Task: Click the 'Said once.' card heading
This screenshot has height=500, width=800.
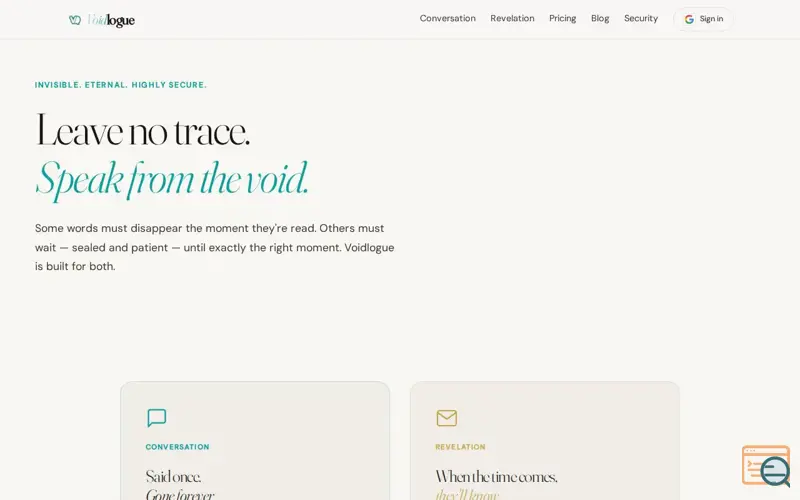Action: click(x=173, y=477)
